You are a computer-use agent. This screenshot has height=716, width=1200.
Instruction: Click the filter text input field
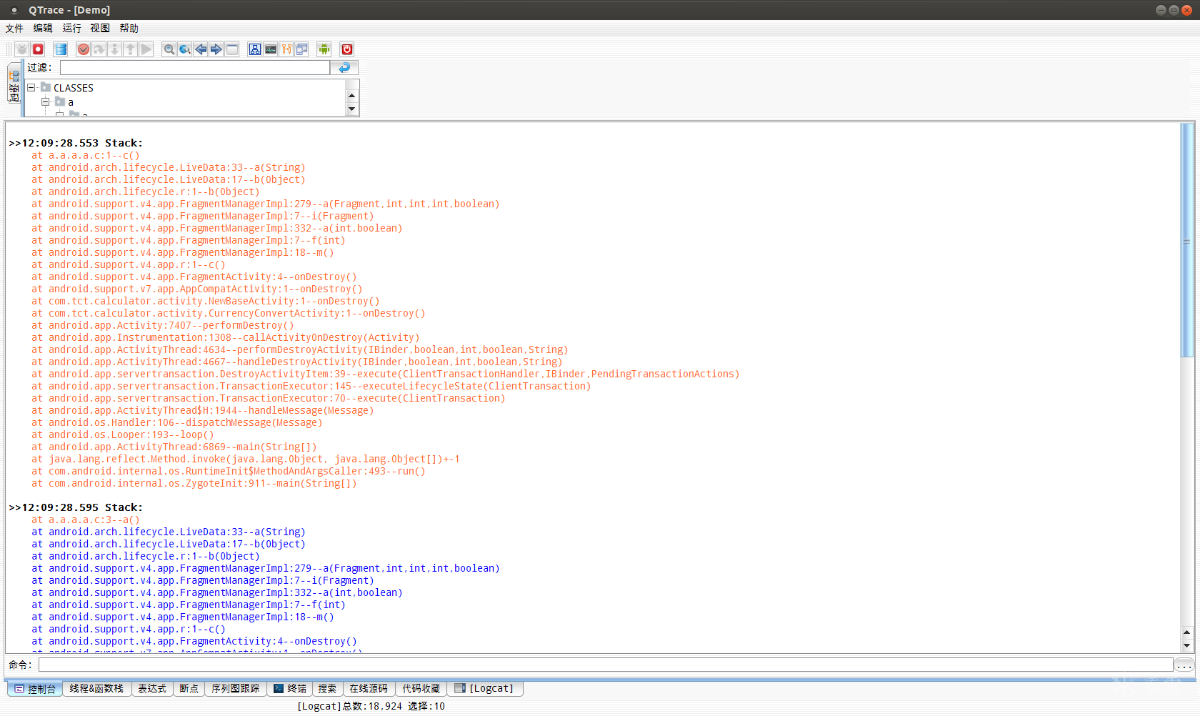pyautogui.click(x=195, y=68)
